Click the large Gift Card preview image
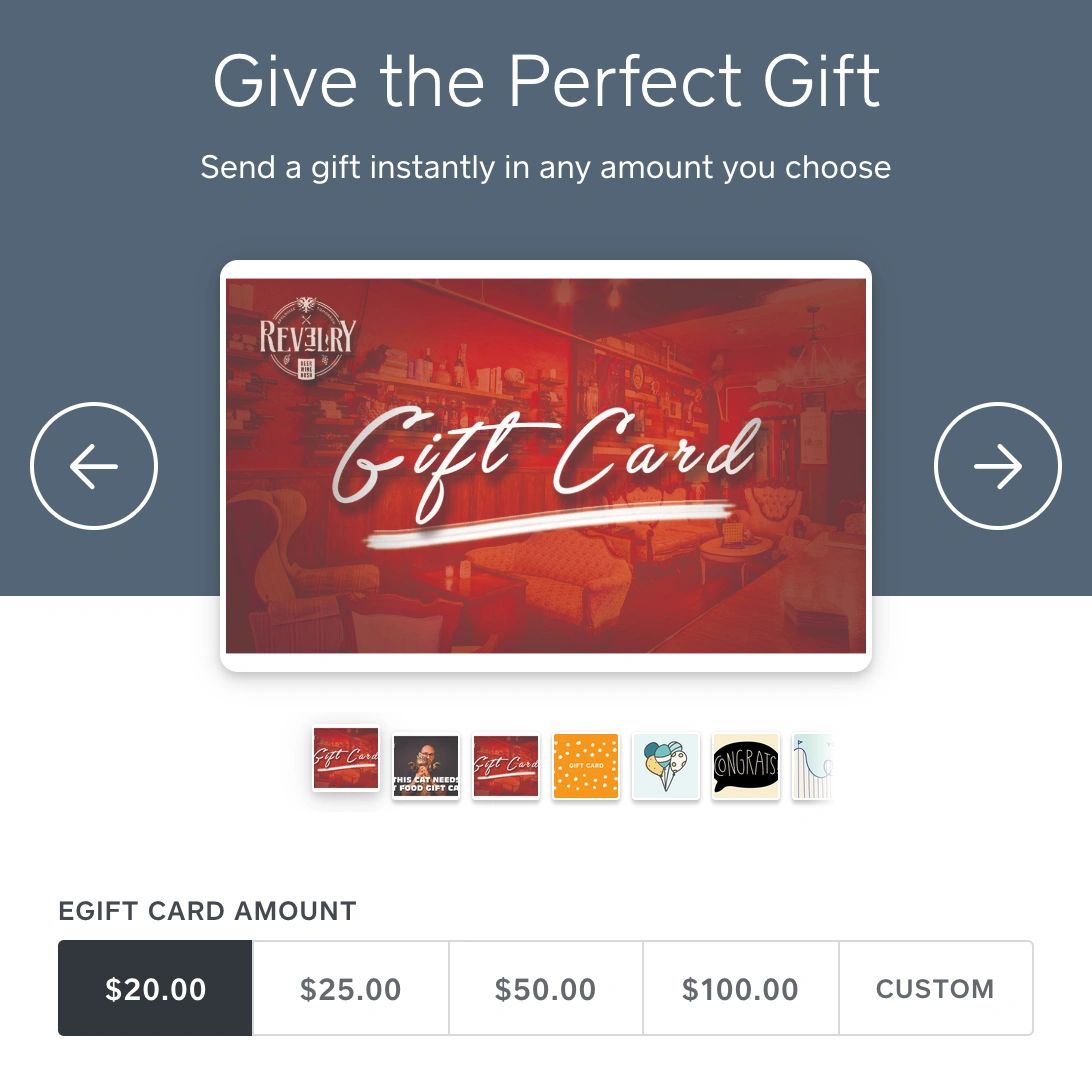Viewport: 1092px width, 1084px height. coord(546,466)
